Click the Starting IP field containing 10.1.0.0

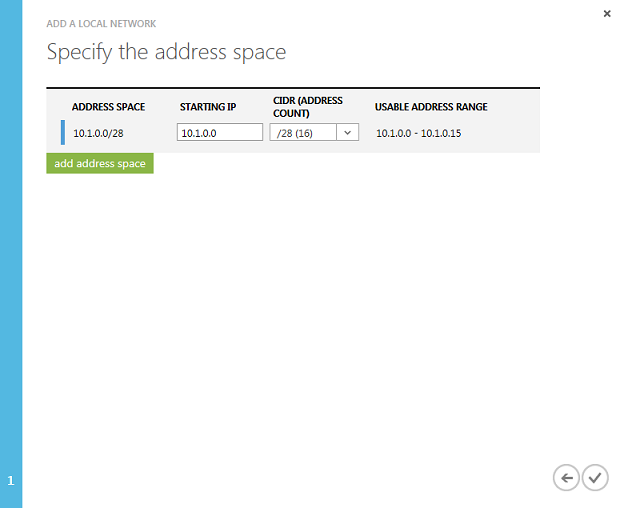point(220,132)
